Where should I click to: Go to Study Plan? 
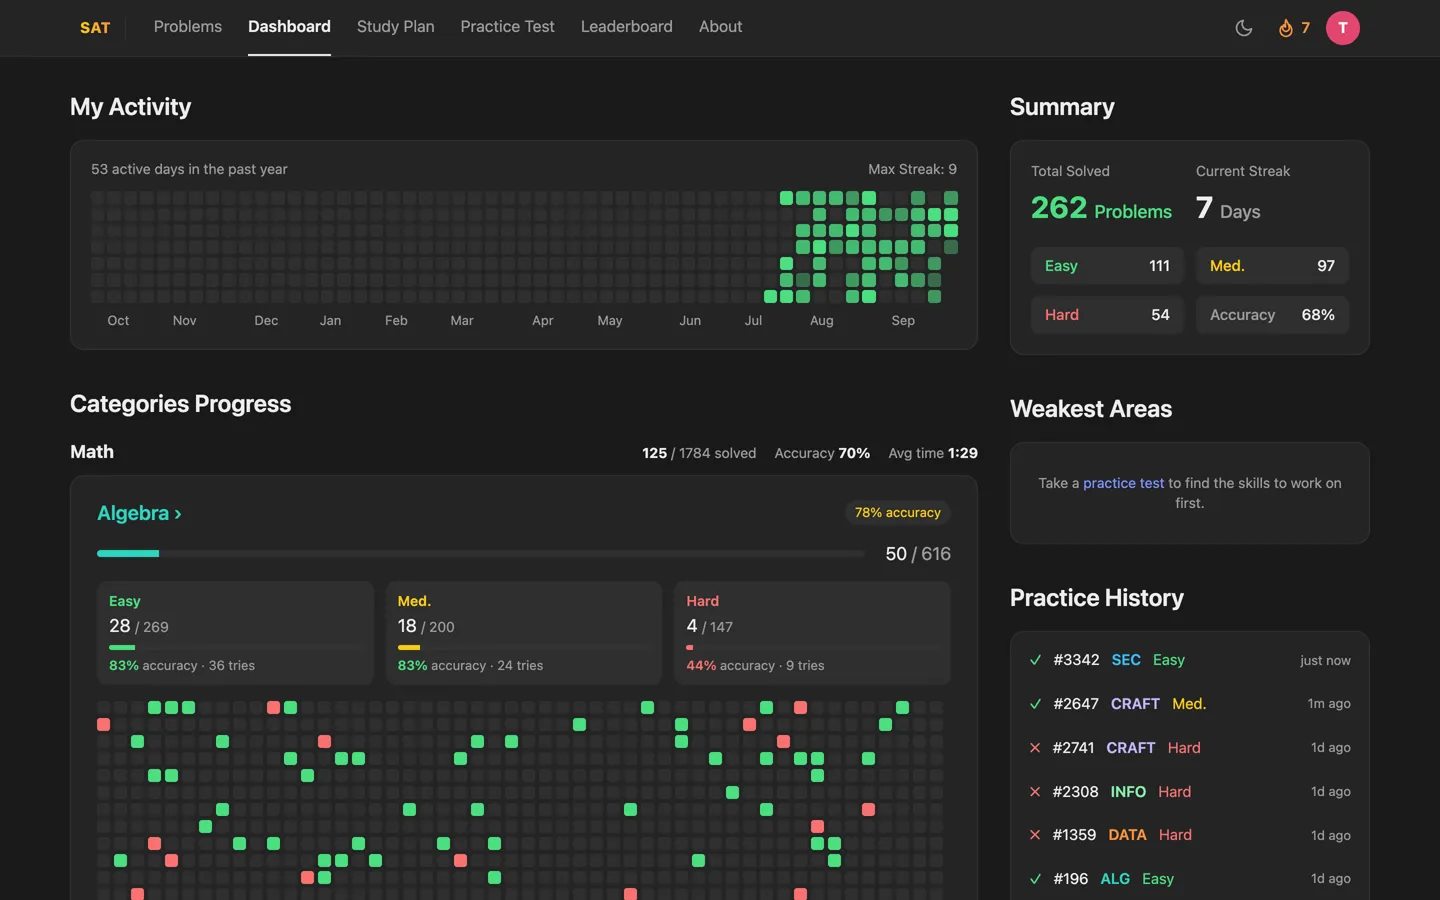pyautogui.click(x=396, y=27)
